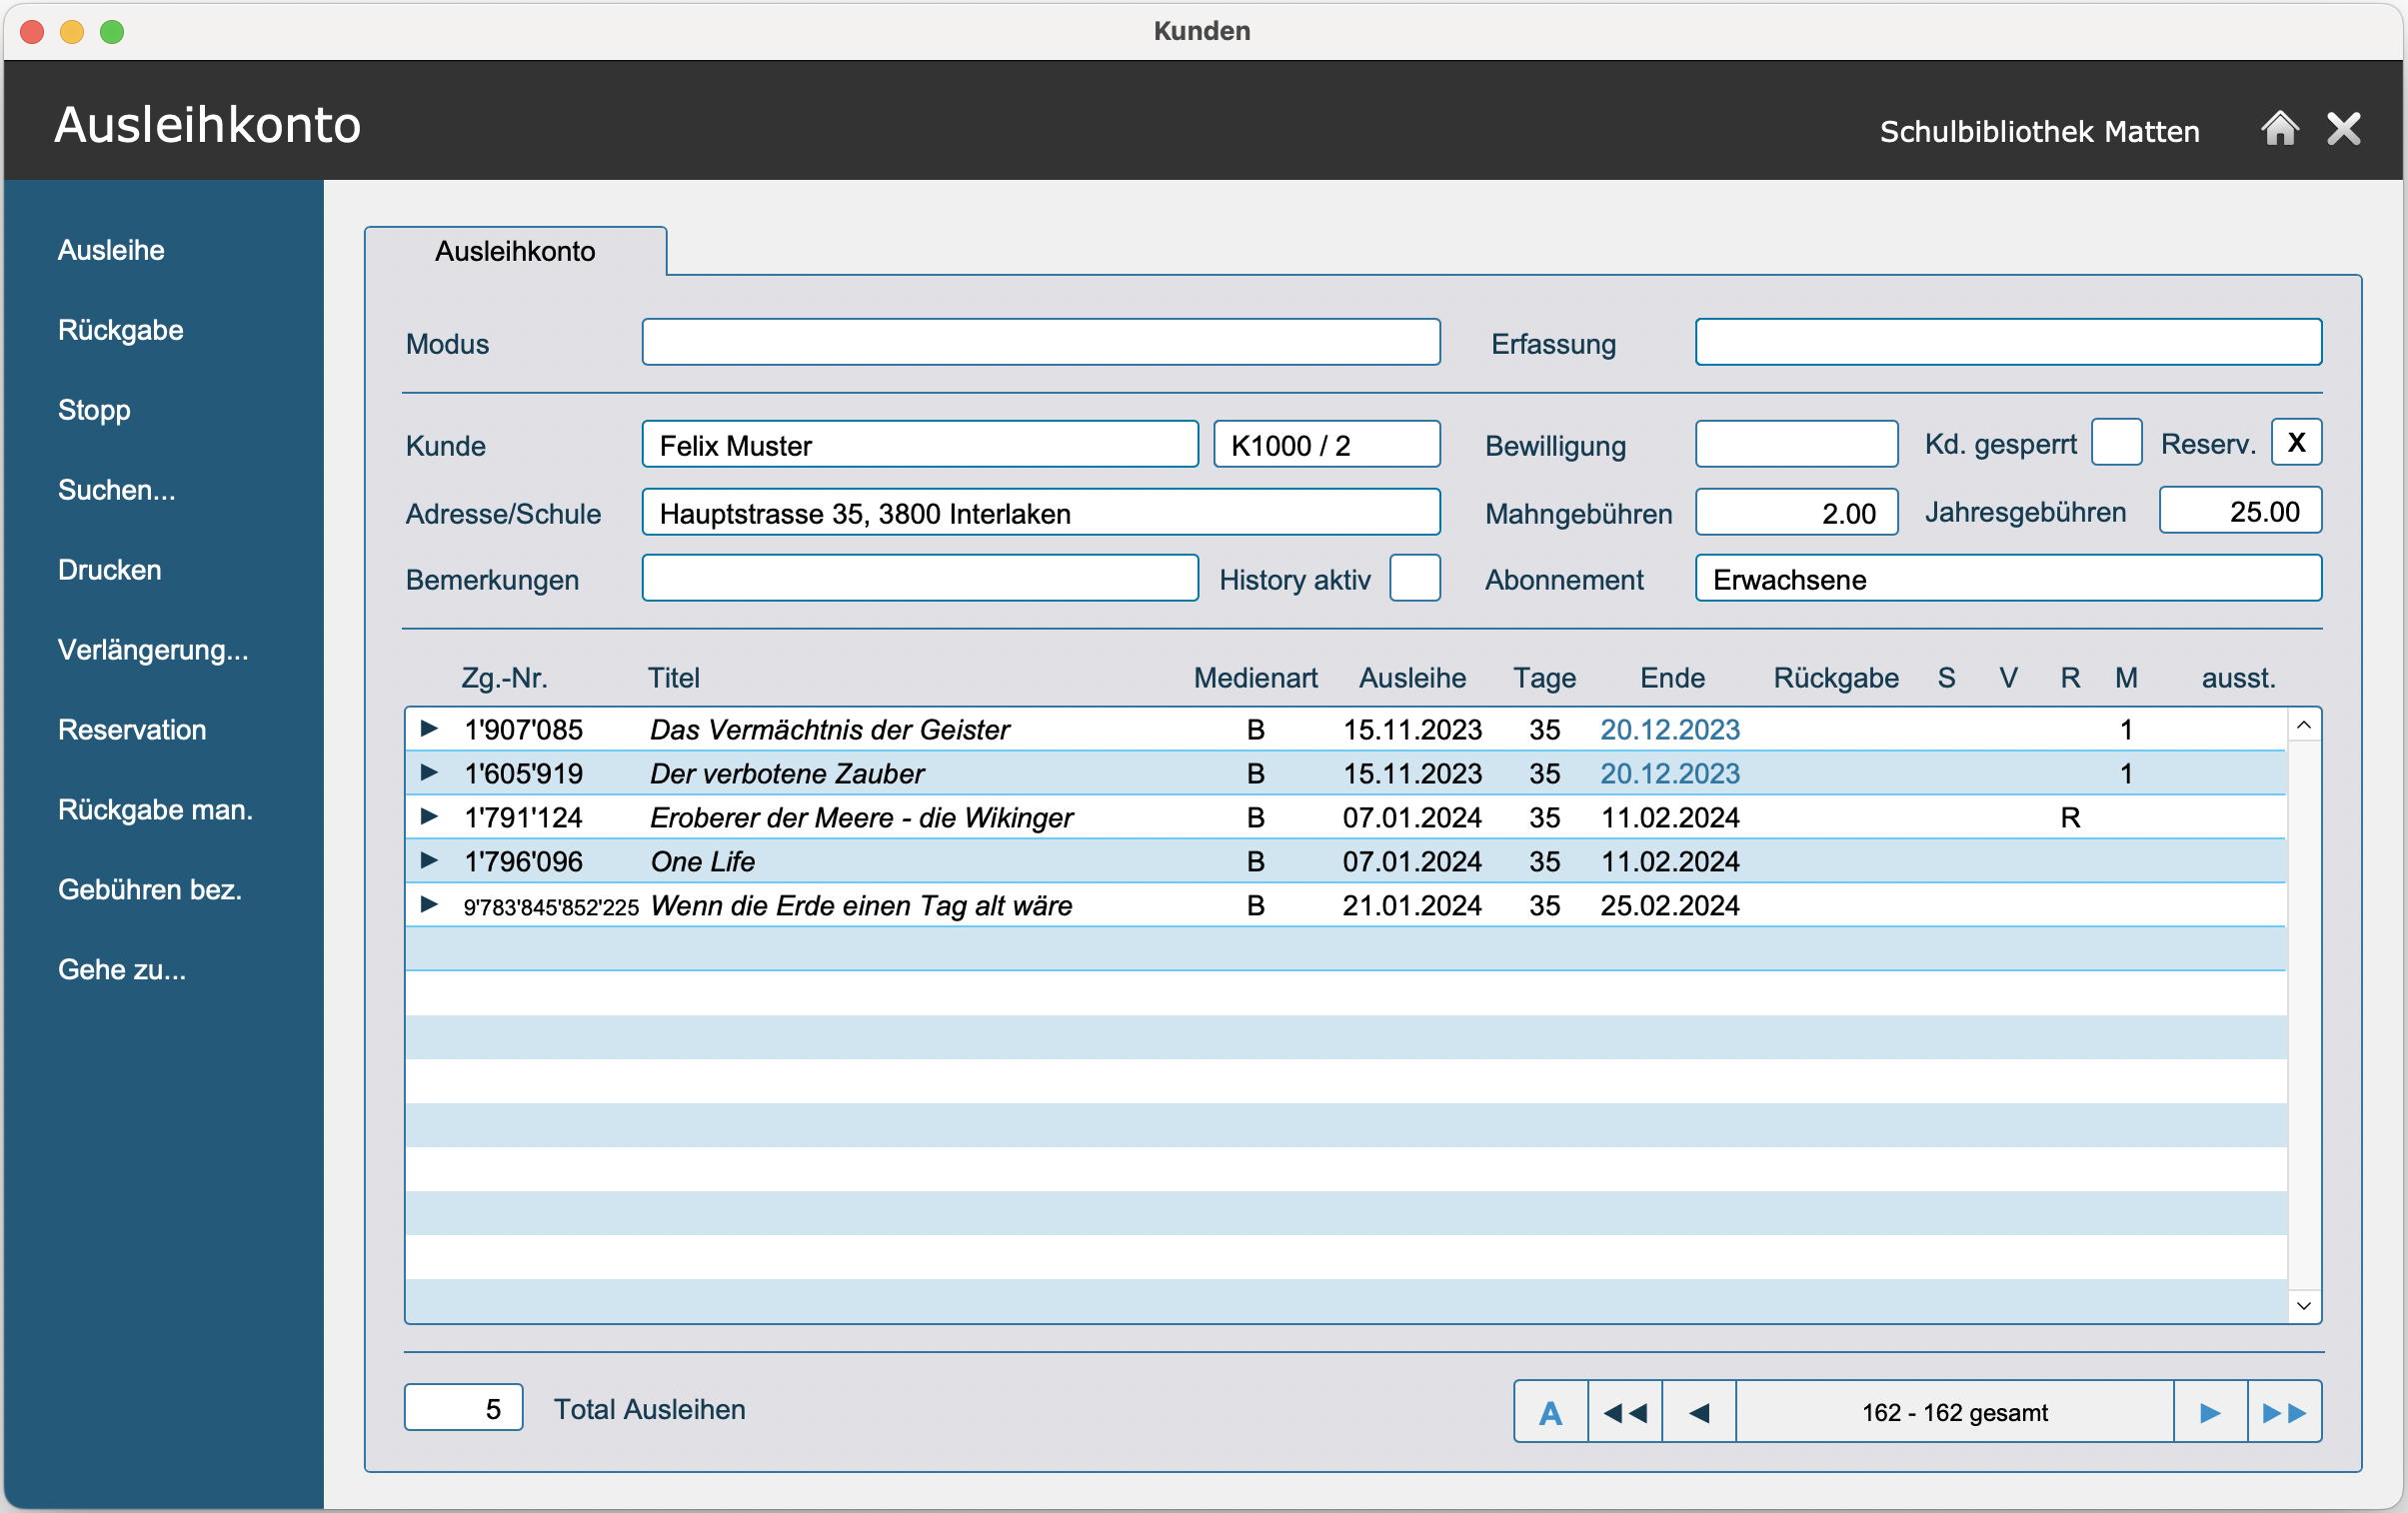Click the Total Ausleihen count field
Image resolution: width=2408 pixels, height=1513 pixels.
(x=463, y=1408)
